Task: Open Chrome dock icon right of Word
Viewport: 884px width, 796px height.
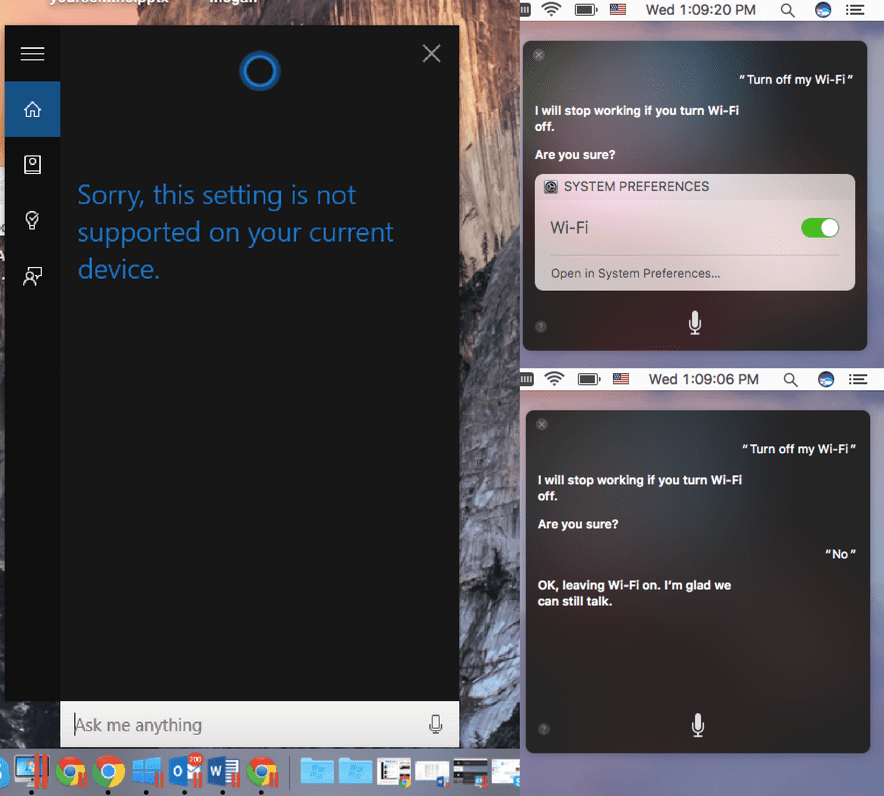Action: click(x=261, y=771)
